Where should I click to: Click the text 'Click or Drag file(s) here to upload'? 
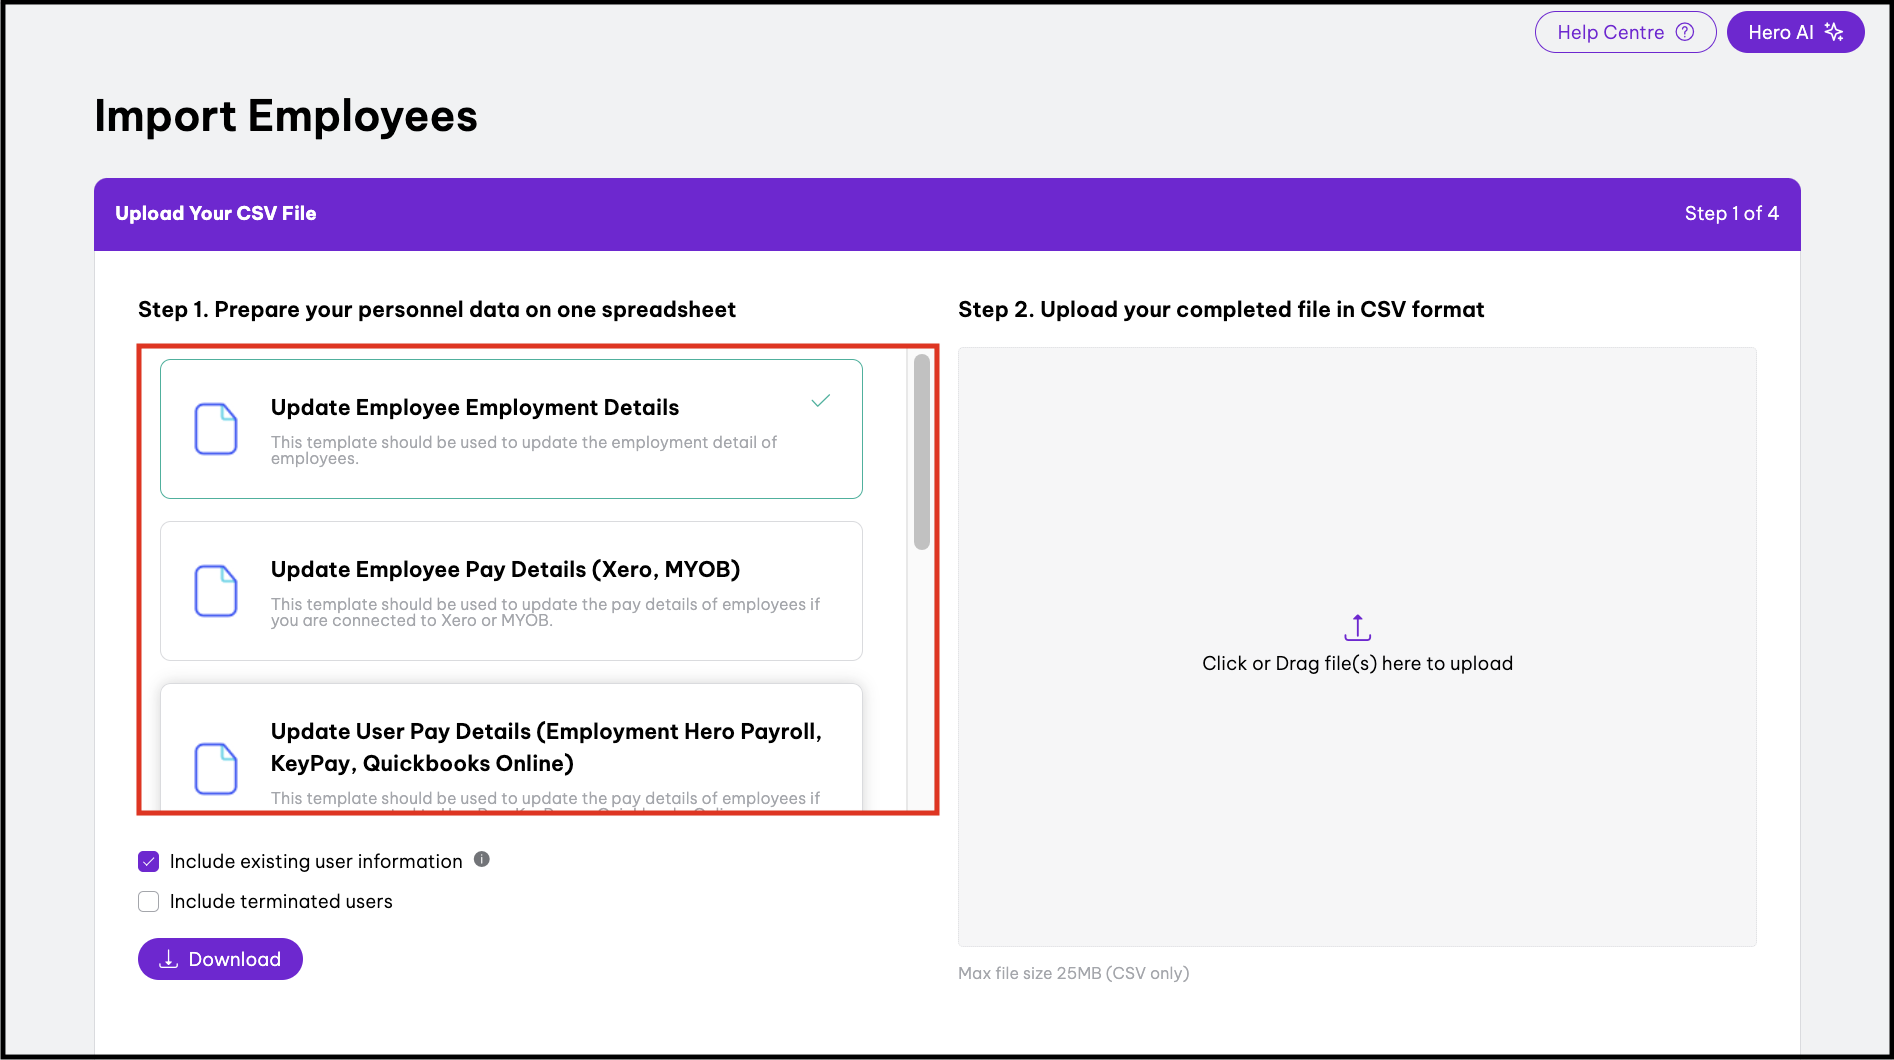point(1357,663)
